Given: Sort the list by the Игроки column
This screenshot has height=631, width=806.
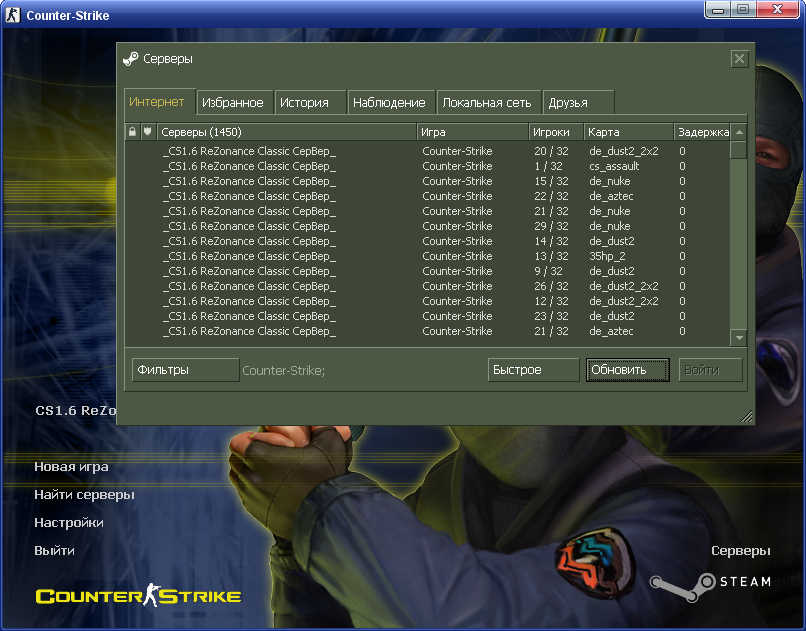Looking at the screenshot, I should point(556,132).
